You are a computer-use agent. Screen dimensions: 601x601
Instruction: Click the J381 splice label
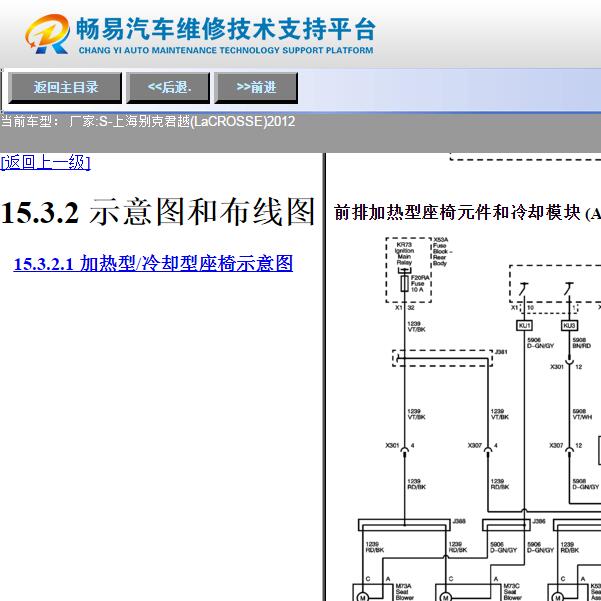pos(501,352)
